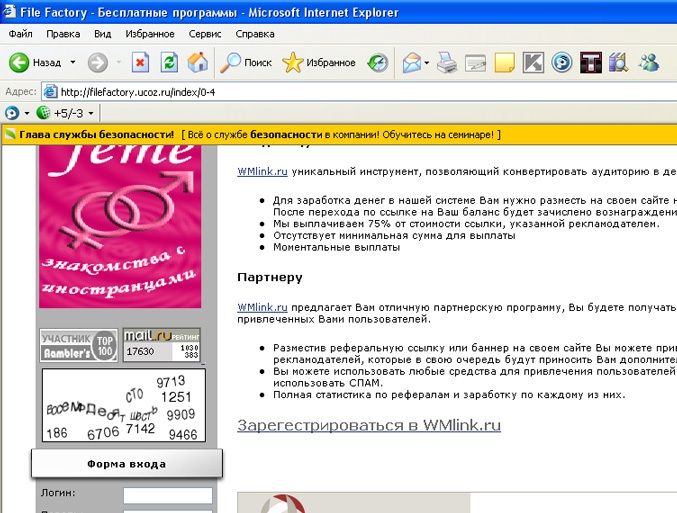Click Зарегестрироваться в WMlink.ru link

click(369, 425)
